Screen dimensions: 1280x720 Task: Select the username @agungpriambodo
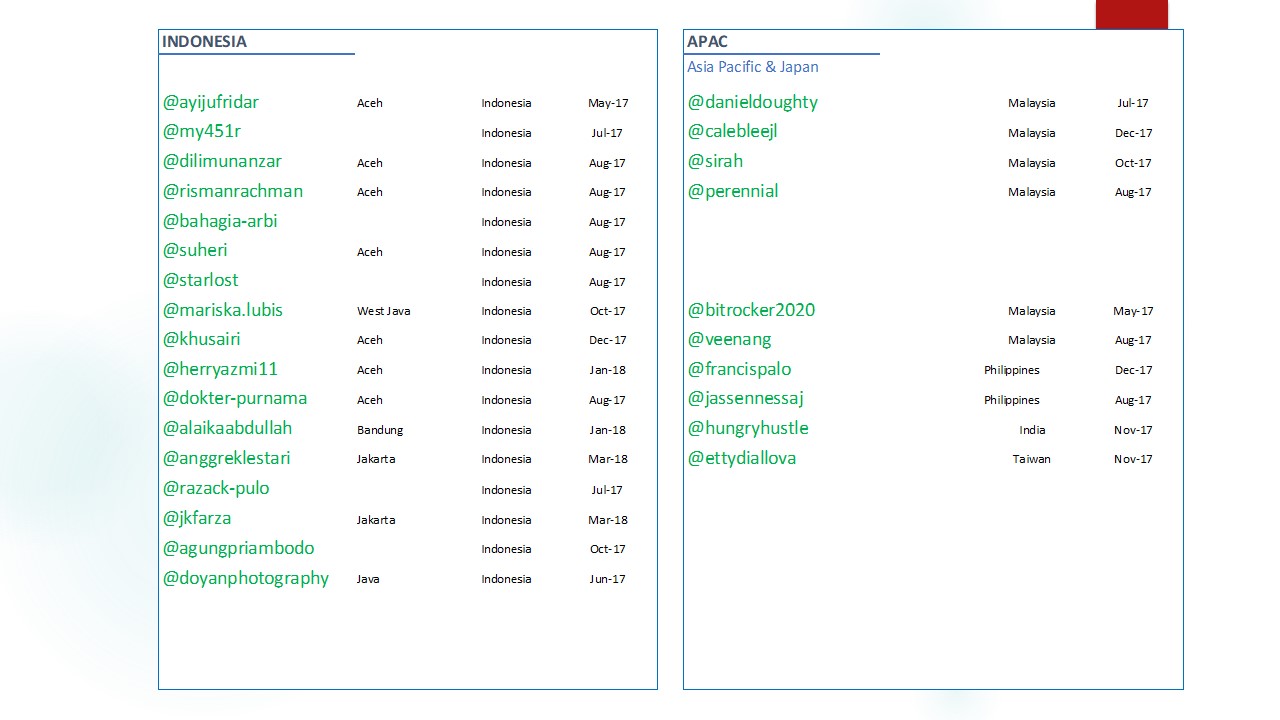click(239, 548)
